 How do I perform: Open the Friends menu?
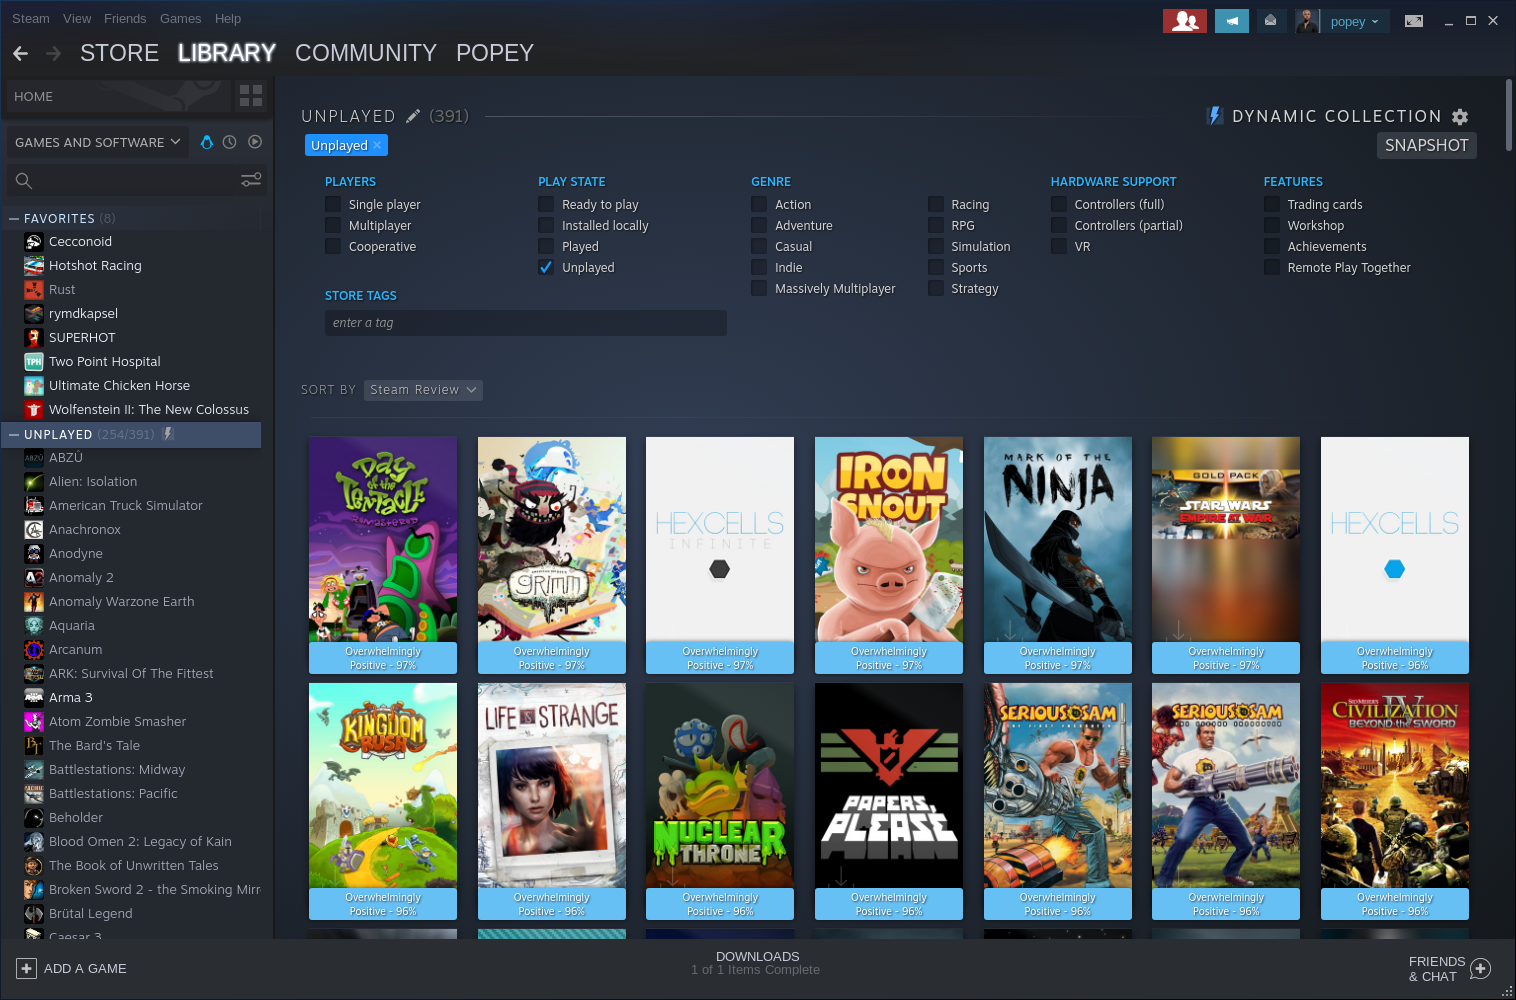(125, 18)
